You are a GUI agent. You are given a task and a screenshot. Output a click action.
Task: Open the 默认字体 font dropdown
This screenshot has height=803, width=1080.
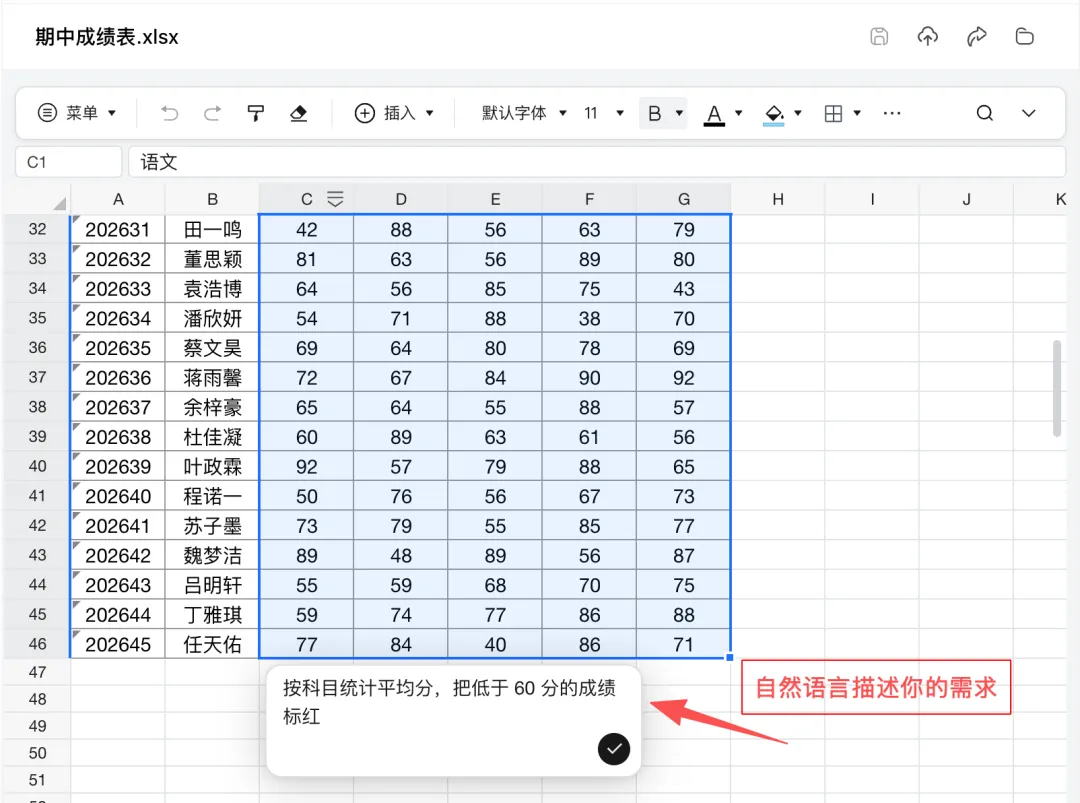pos(524,113)
